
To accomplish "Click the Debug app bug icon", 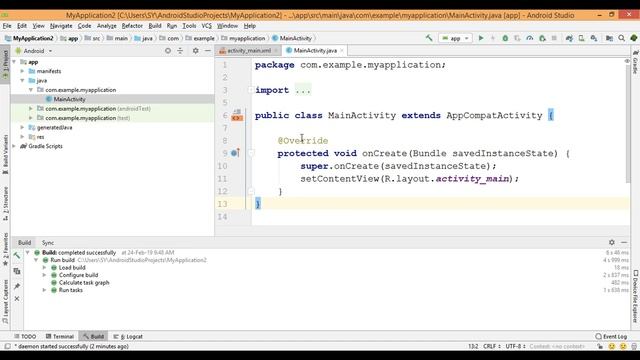I will [x=505, y=38].
